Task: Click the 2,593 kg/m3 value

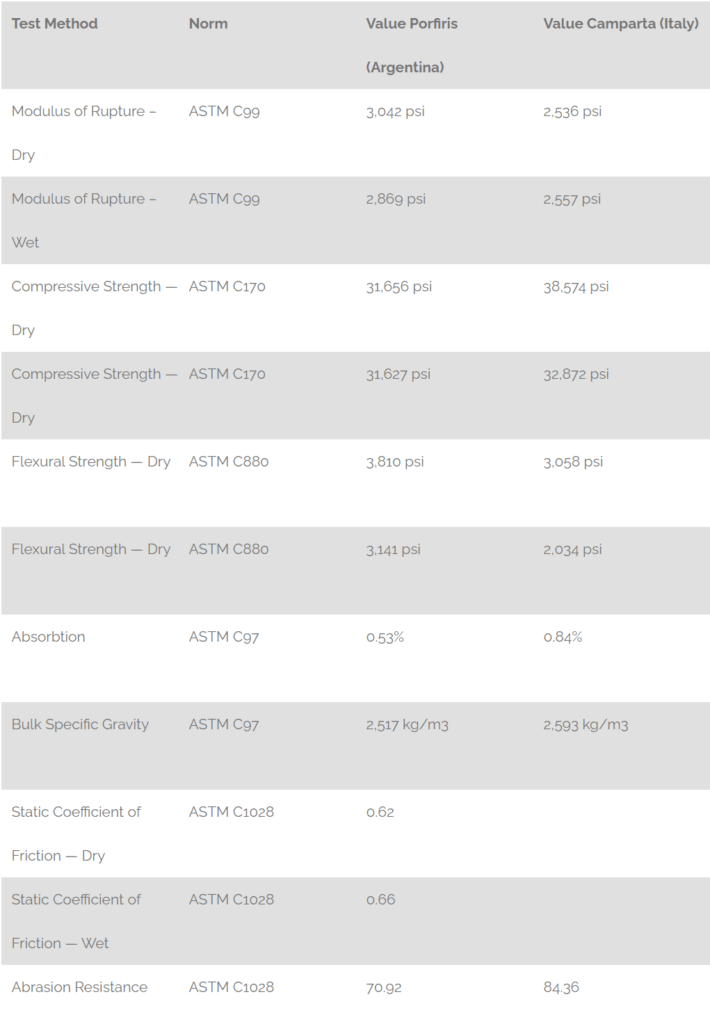Action: 586,724
